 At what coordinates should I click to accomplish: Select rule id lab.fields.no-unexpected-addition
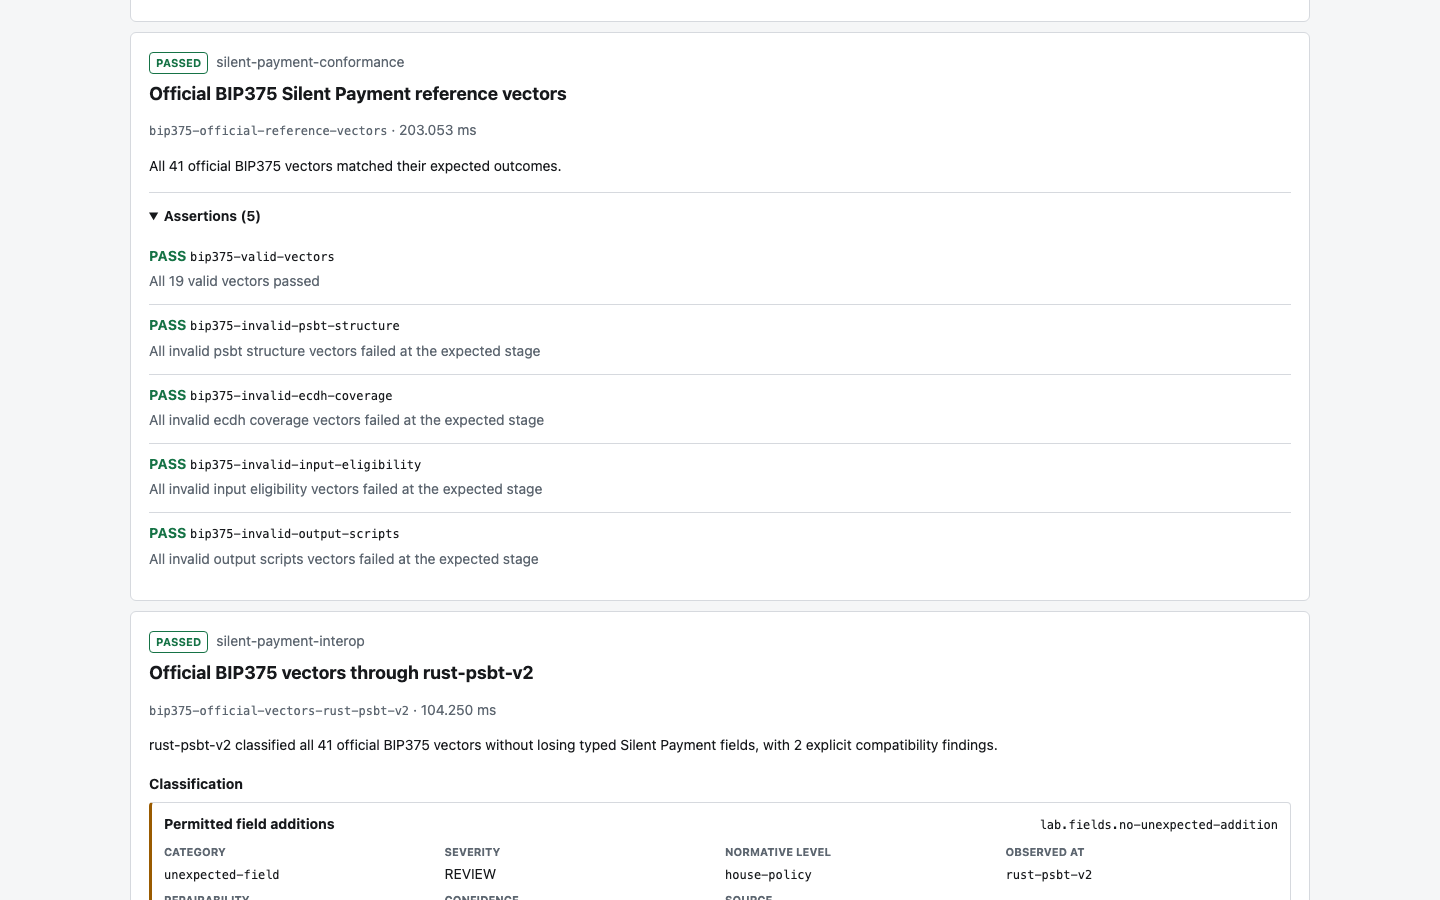click(x=1159, y=825)
